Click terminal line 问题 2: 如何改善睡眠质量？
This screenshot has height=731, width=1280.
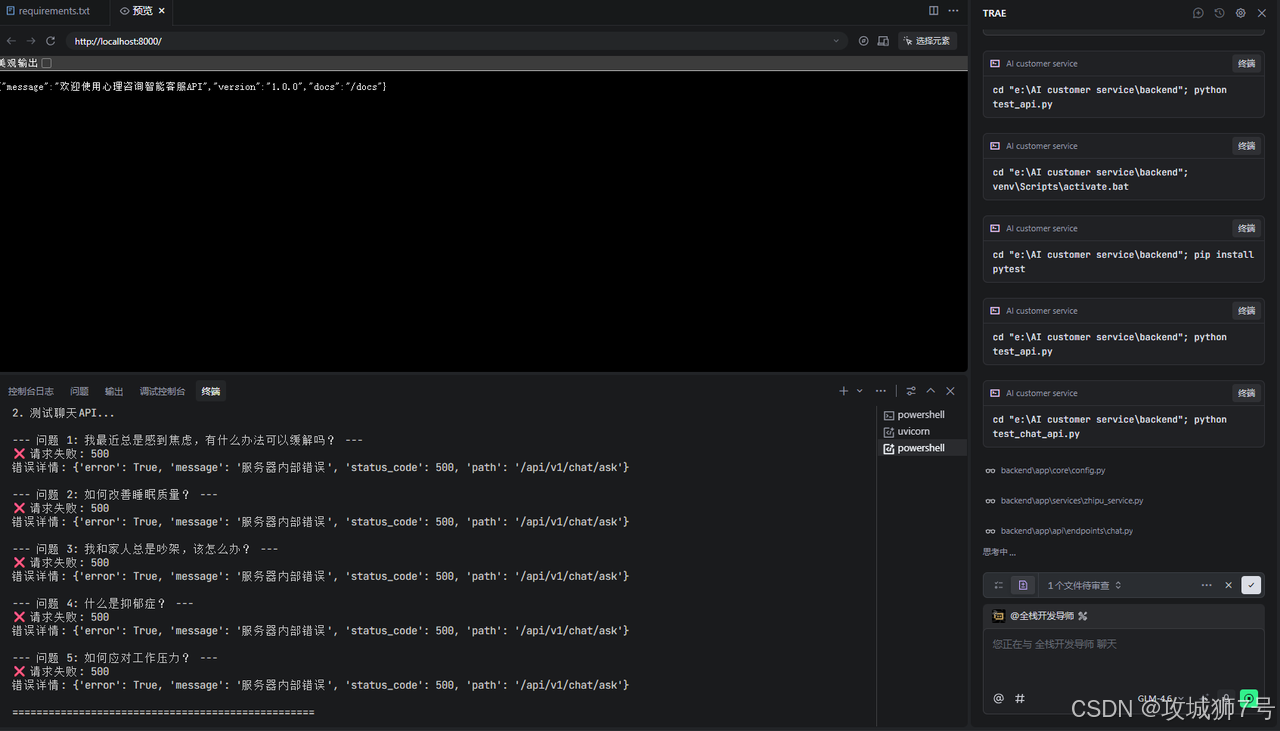pyautogui.click(x=115, y=495)
